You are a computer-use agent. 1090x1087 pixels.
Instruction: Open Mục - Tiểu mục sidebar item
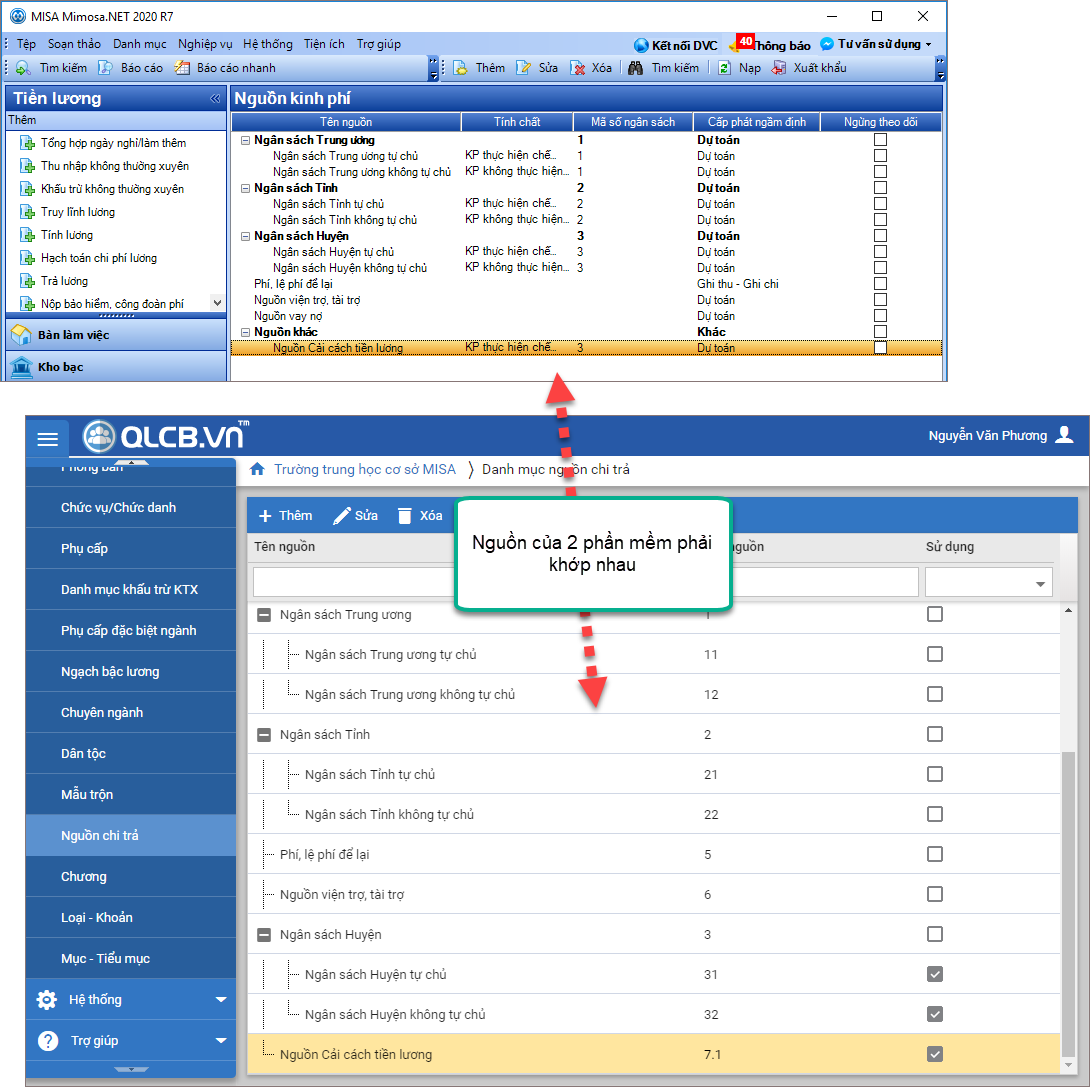131,958
